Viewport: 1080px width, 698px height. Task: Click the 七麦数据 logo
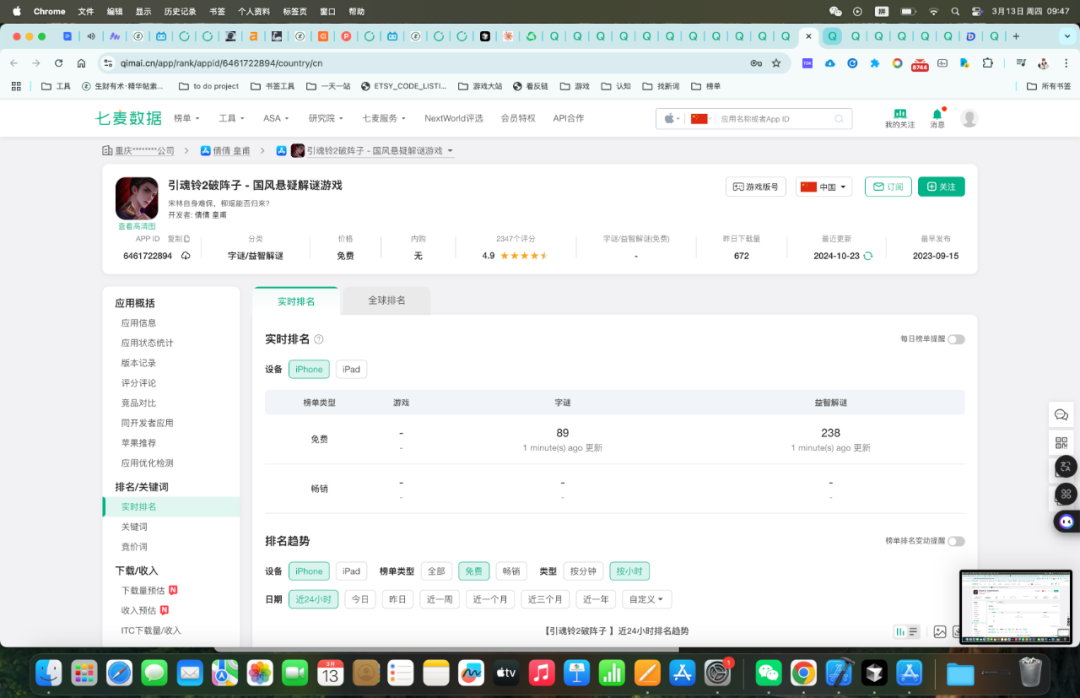[x=128, y=118]
